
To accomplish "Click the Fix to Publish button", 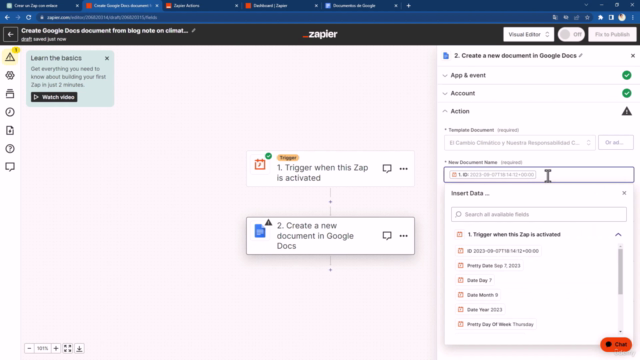I will point(612,34).
